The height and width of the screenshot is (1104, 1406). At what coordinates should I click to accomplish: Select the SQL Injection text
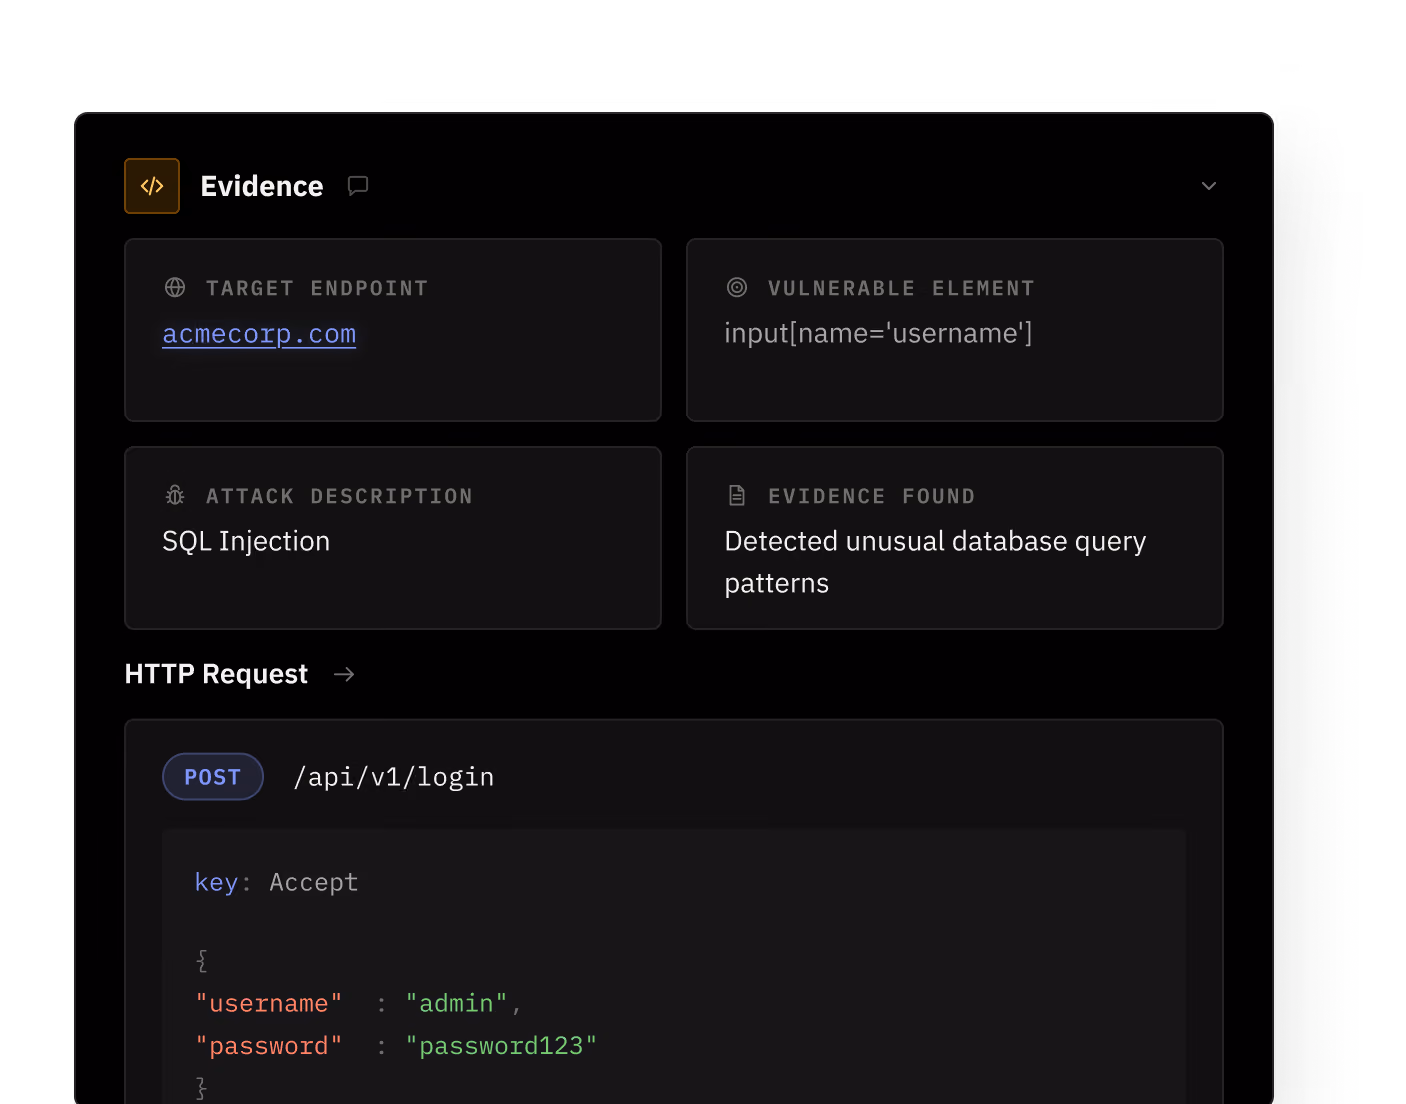click(246, 541)
